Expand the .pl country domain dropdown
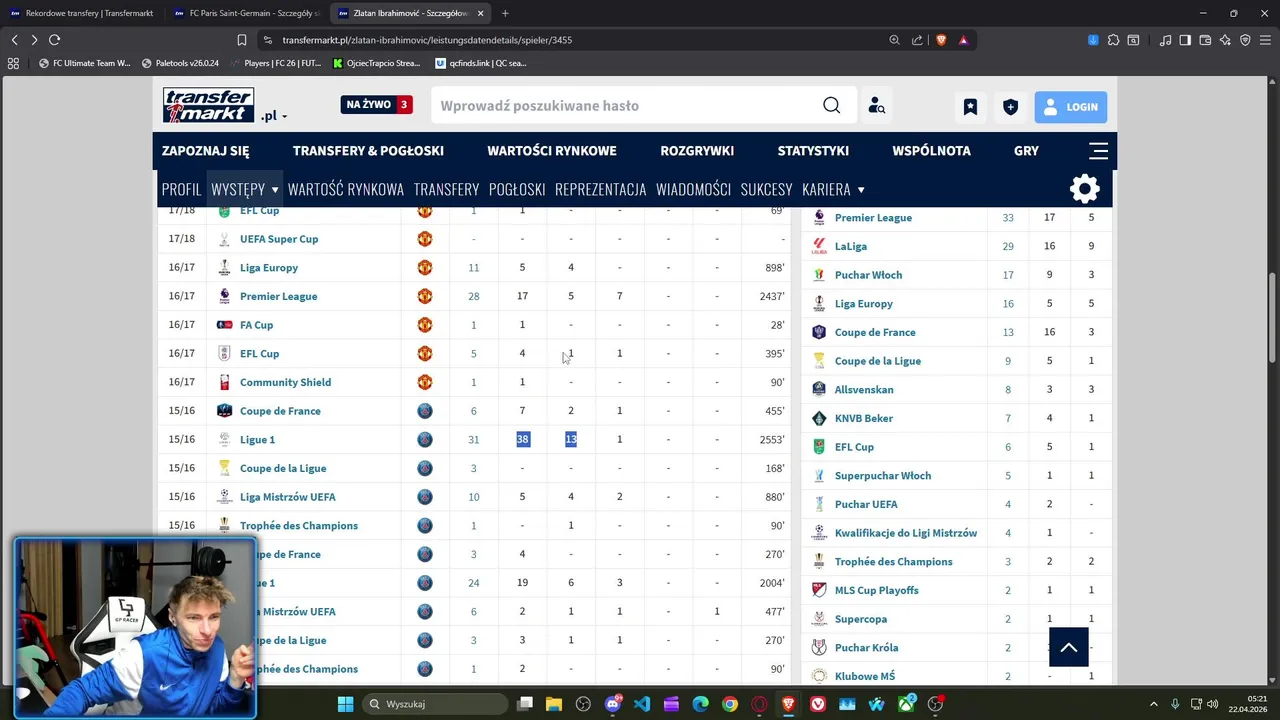This screenshot has height=720, width=1280. pos(274,116)
